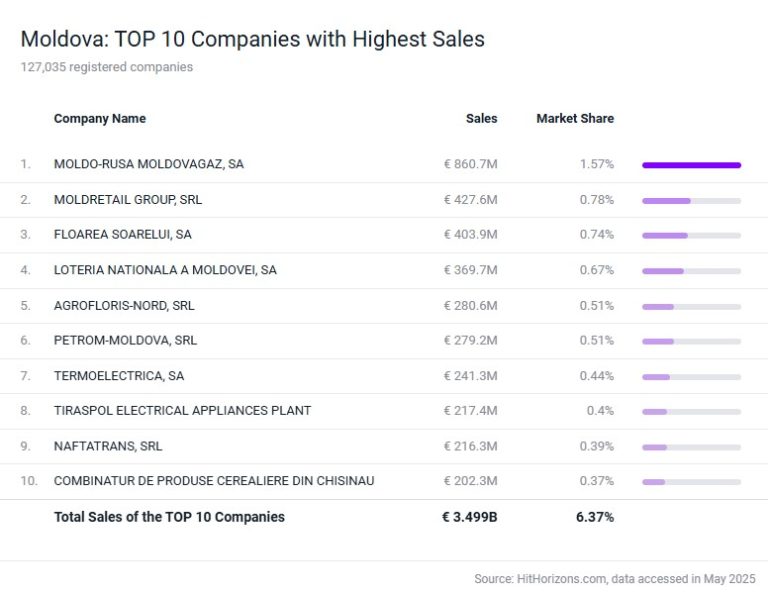The image size is (768, 595).
Task: Click the title 'Moldova: TOP 10 Companies with Highest Sales'
Action: click(253, 39)
